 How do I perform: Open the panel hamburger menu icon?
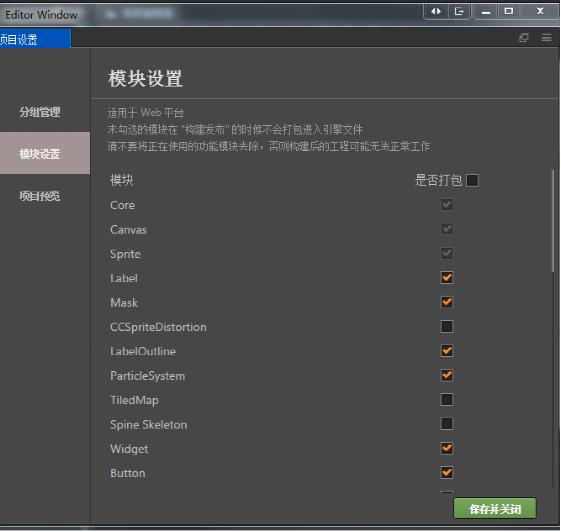[x=546, y=38]
